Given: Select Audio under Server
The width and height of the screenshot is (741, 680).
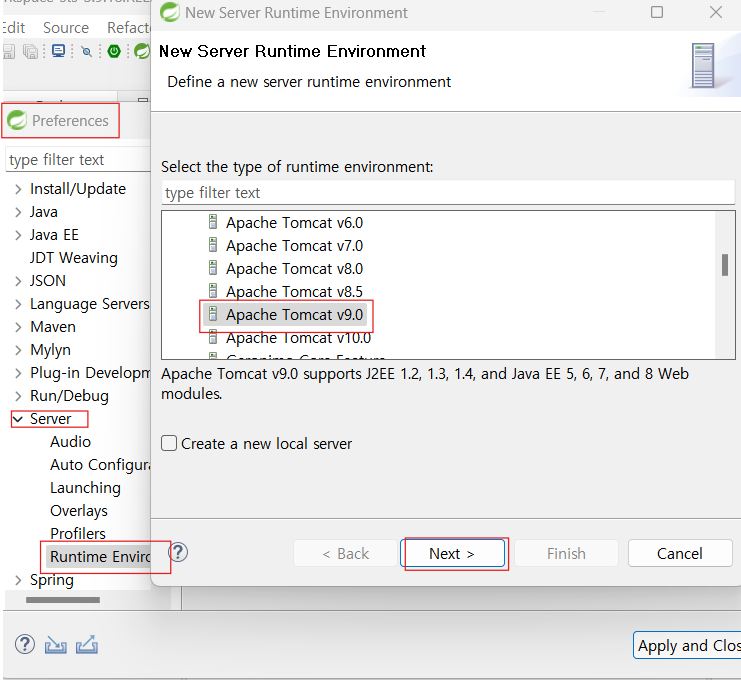Looking at the screenshot, I should 70,442.
